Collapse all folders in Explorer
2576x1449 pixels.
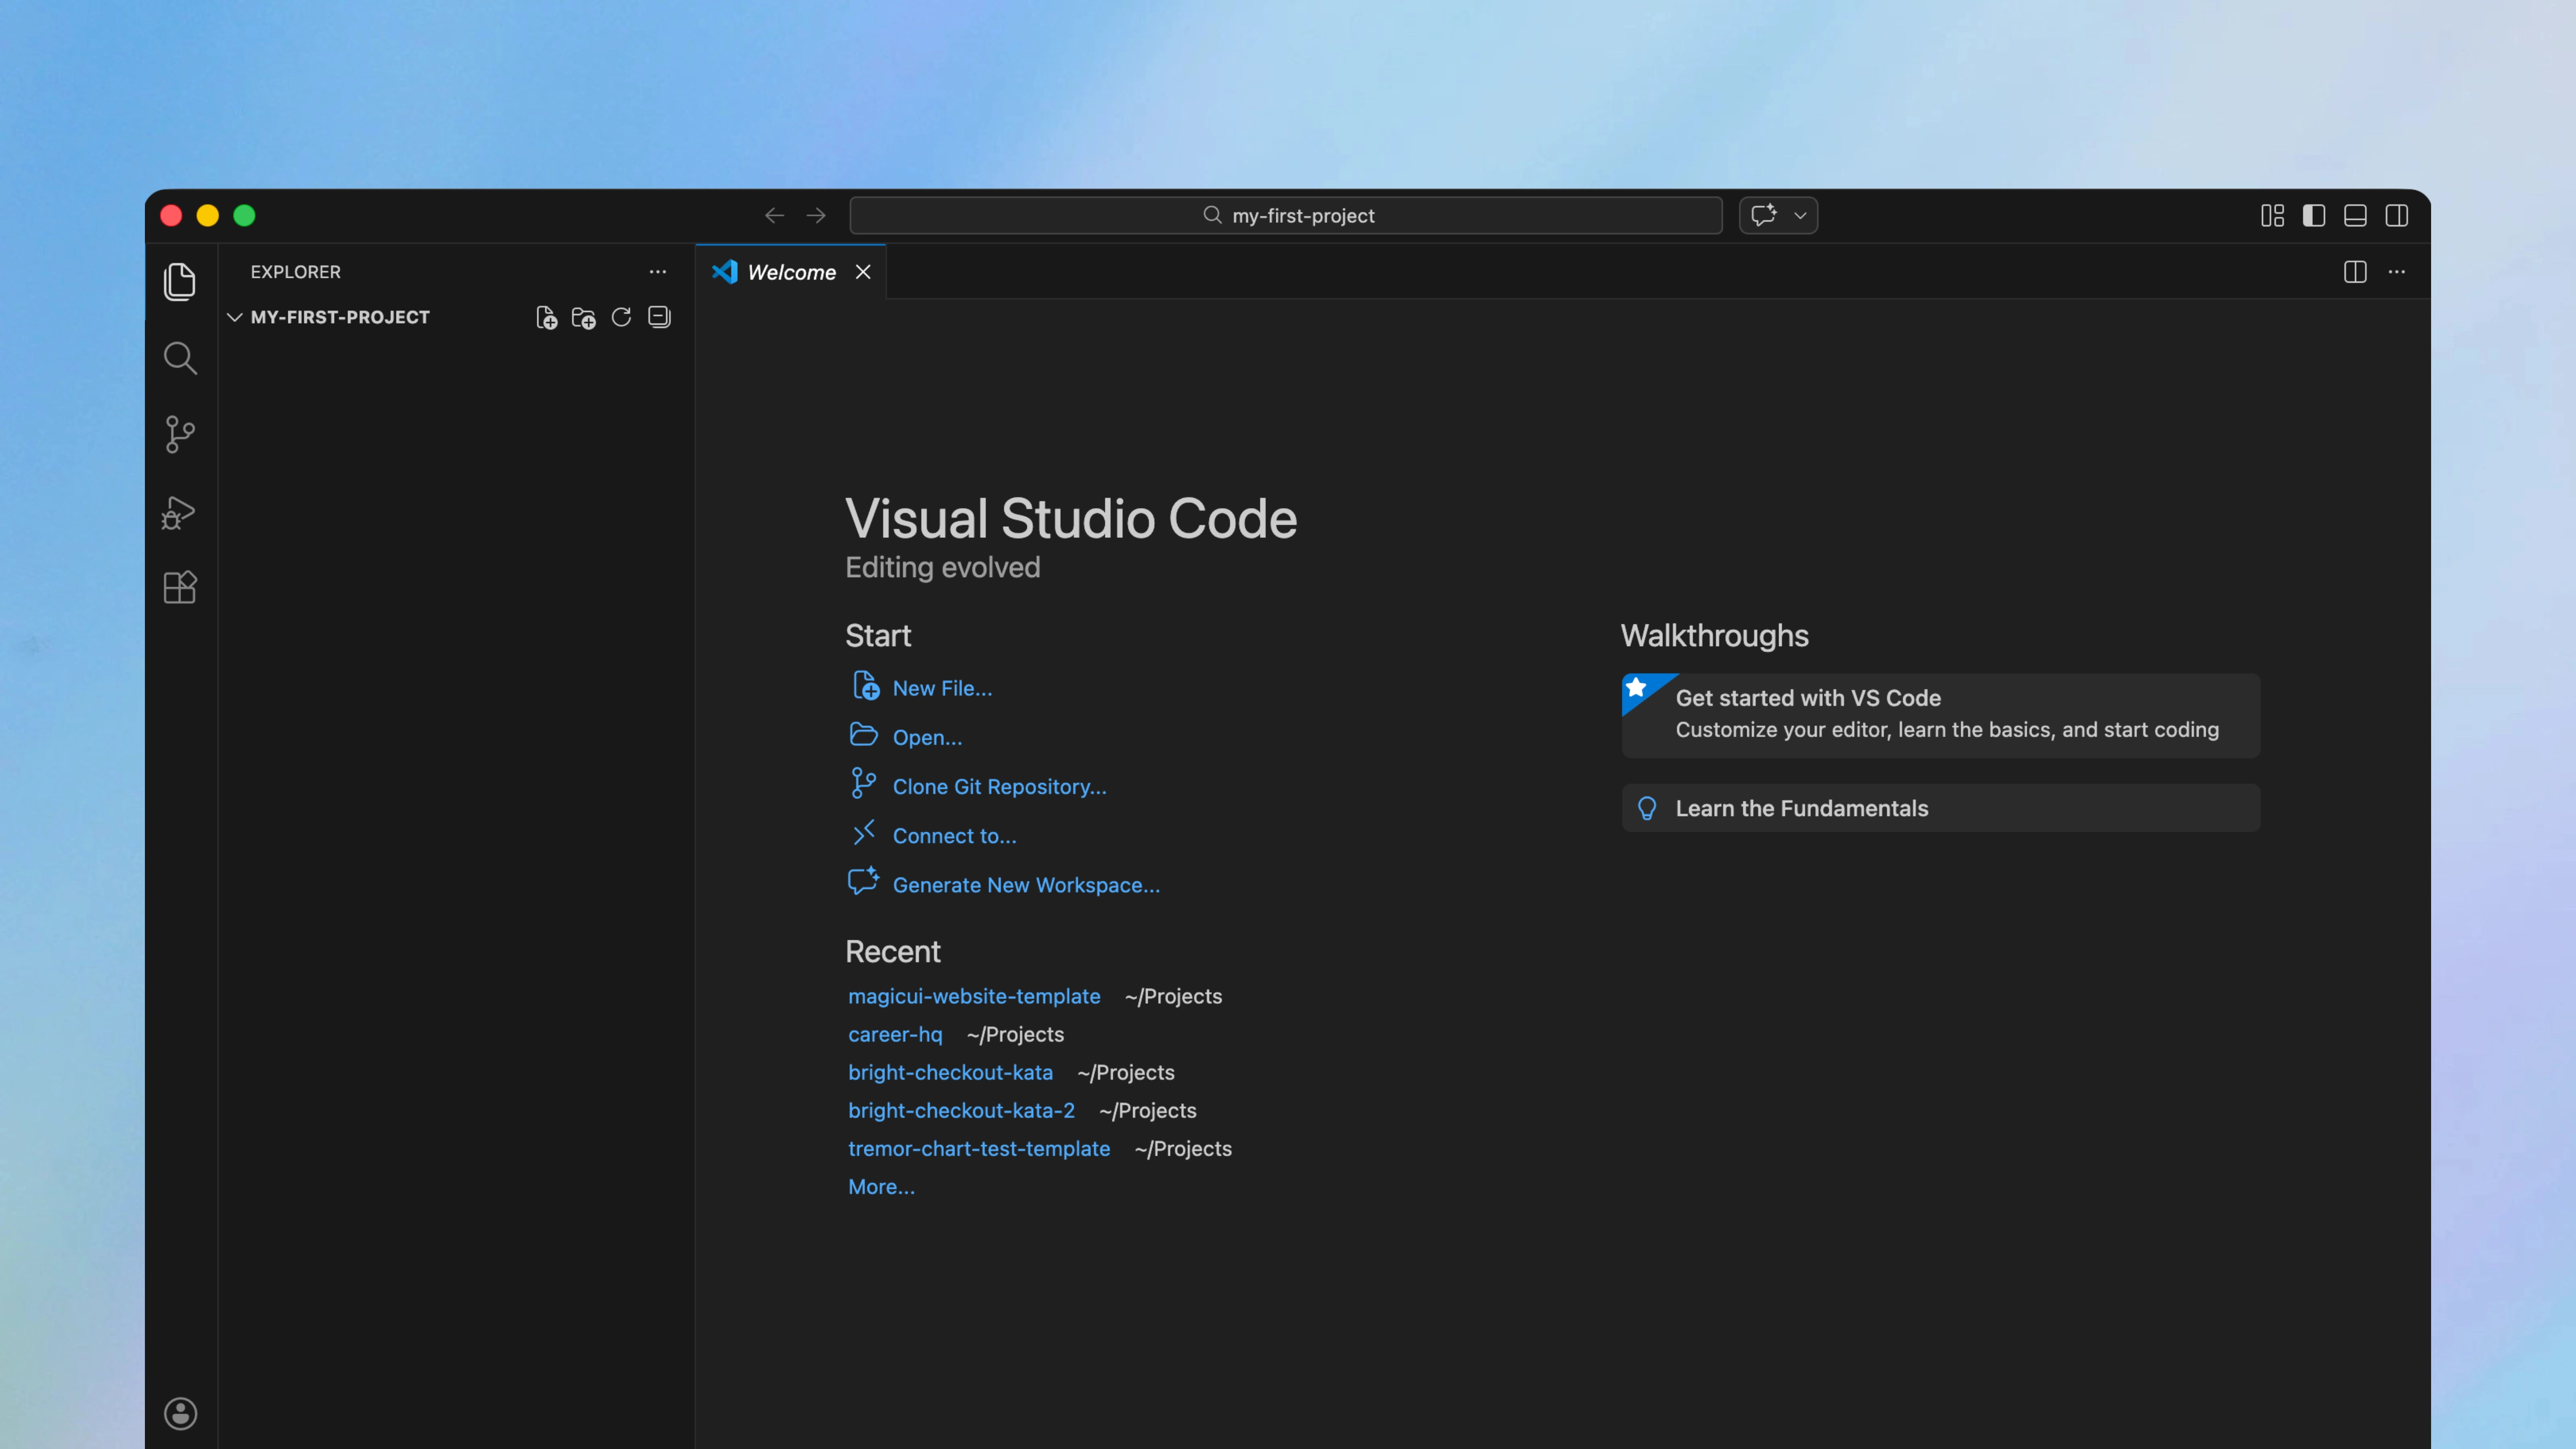[659, 318]
